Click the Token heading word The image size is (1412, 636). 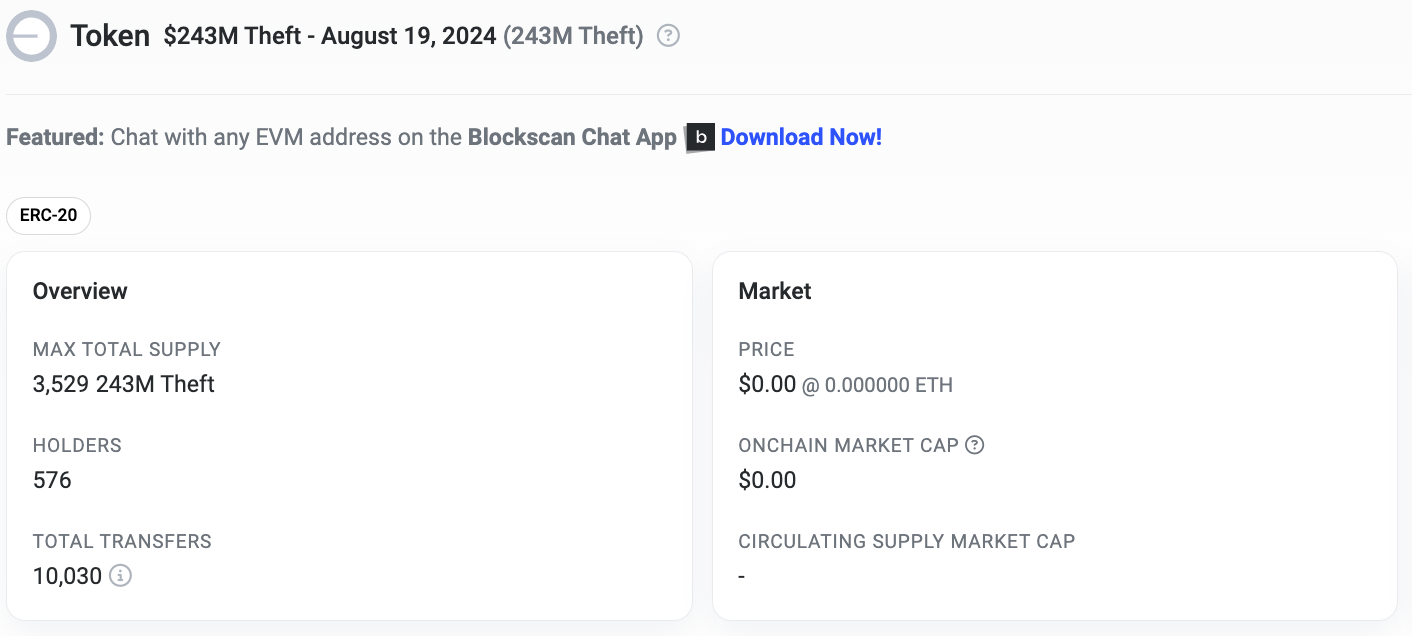[110, 36]
